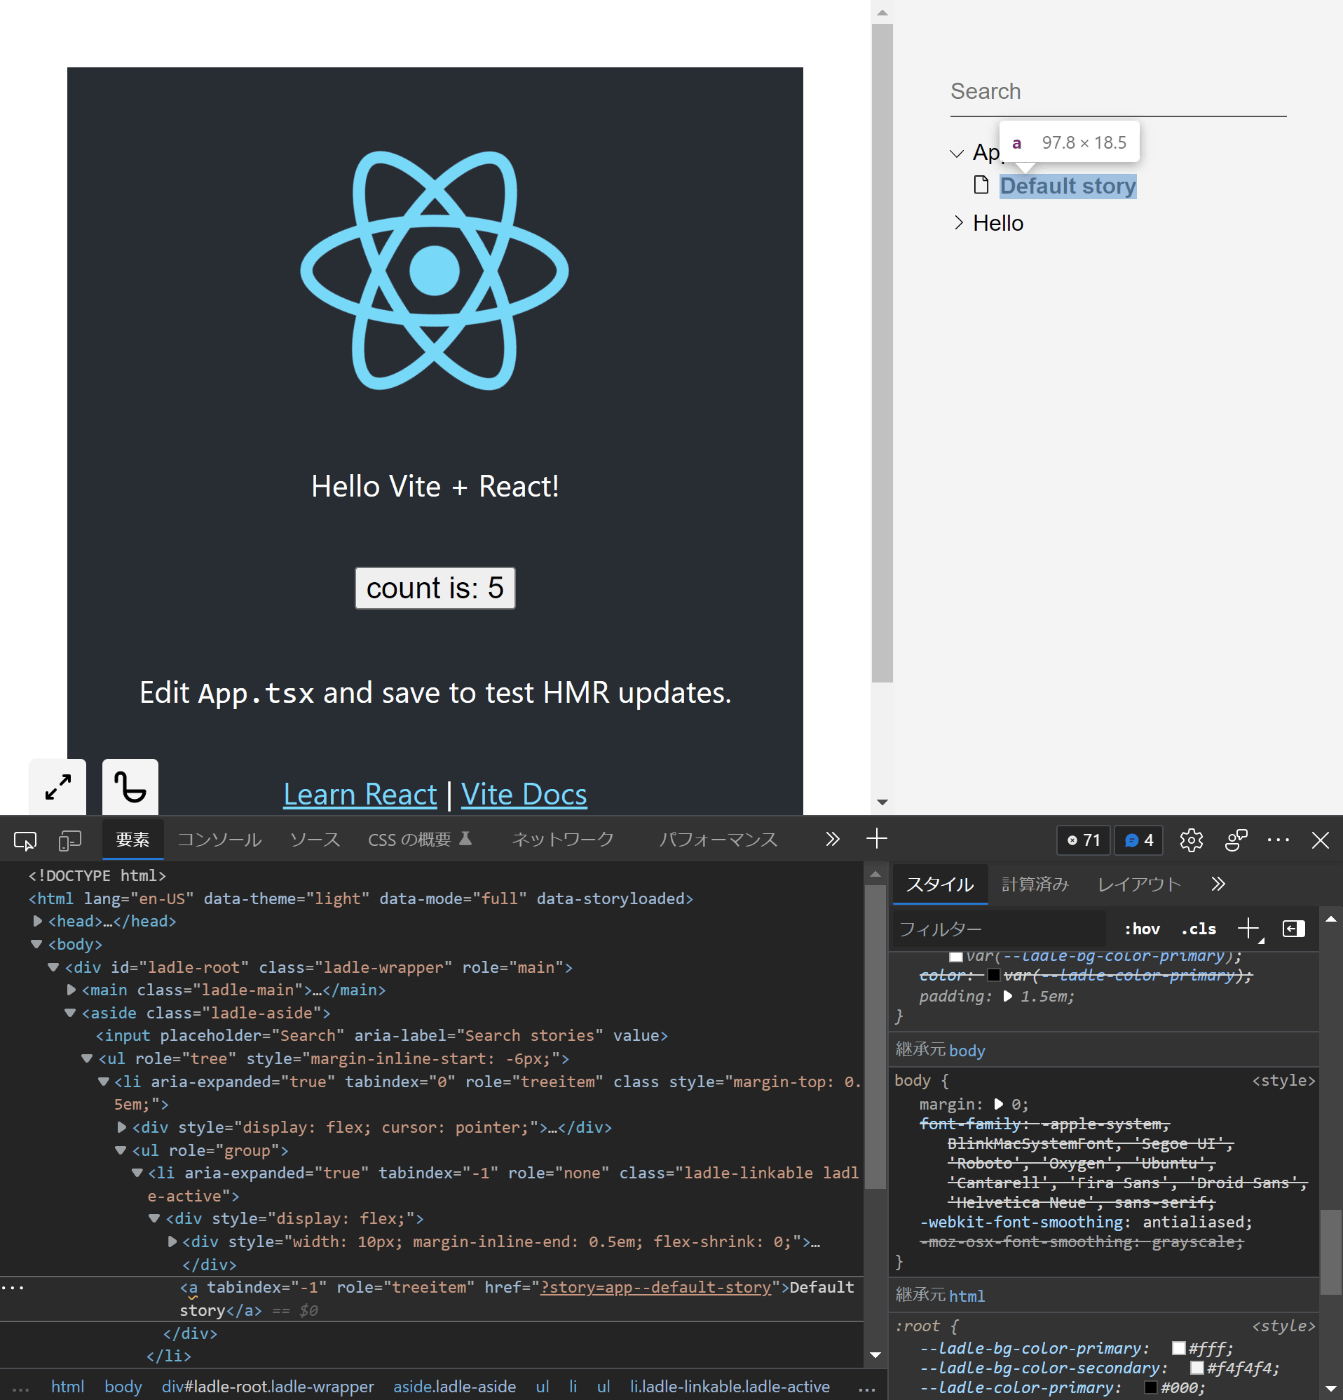Click the inherited-from body link
The width and height of the screenshot is (1343, 1400).
click(967, 1050)
